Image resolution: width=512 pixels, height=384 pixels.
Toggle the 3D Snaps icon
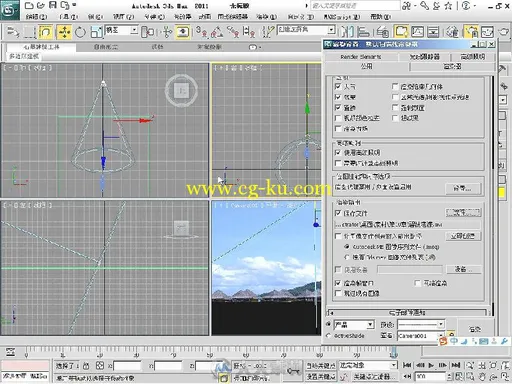[x=201, y=32]
